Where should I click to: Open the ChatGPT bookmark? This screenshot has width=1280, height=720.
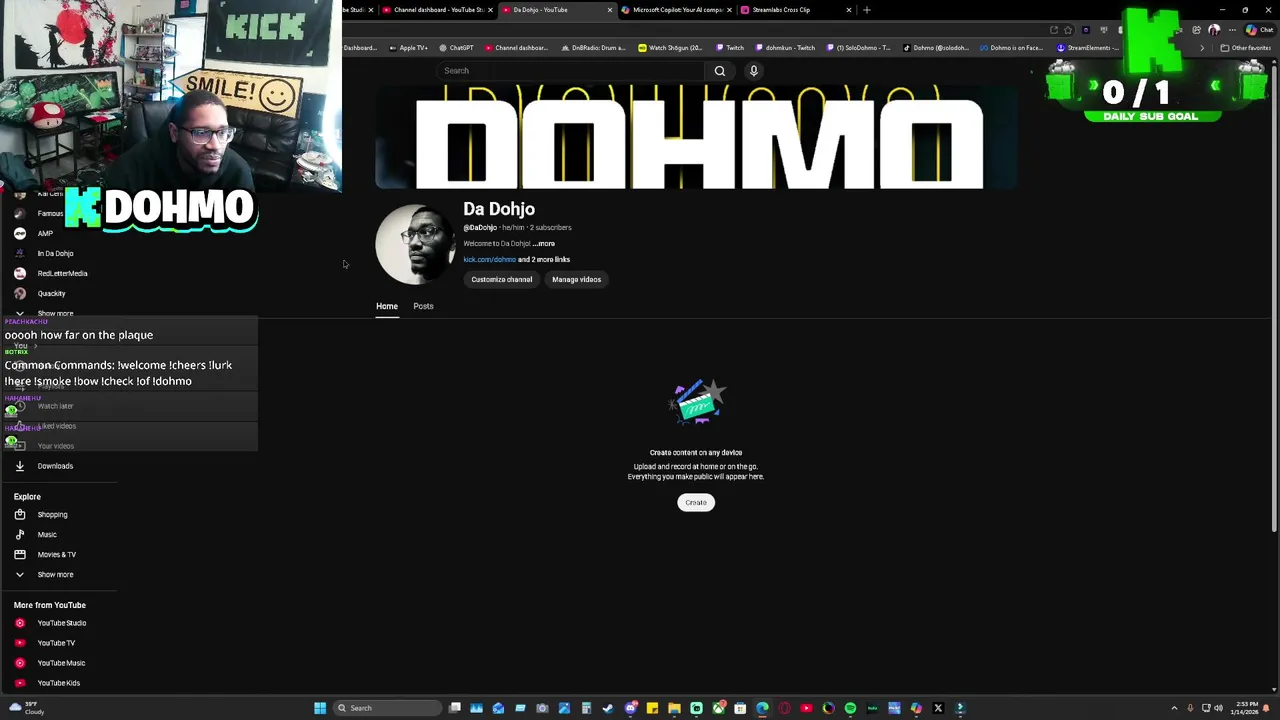pos(456,48)
